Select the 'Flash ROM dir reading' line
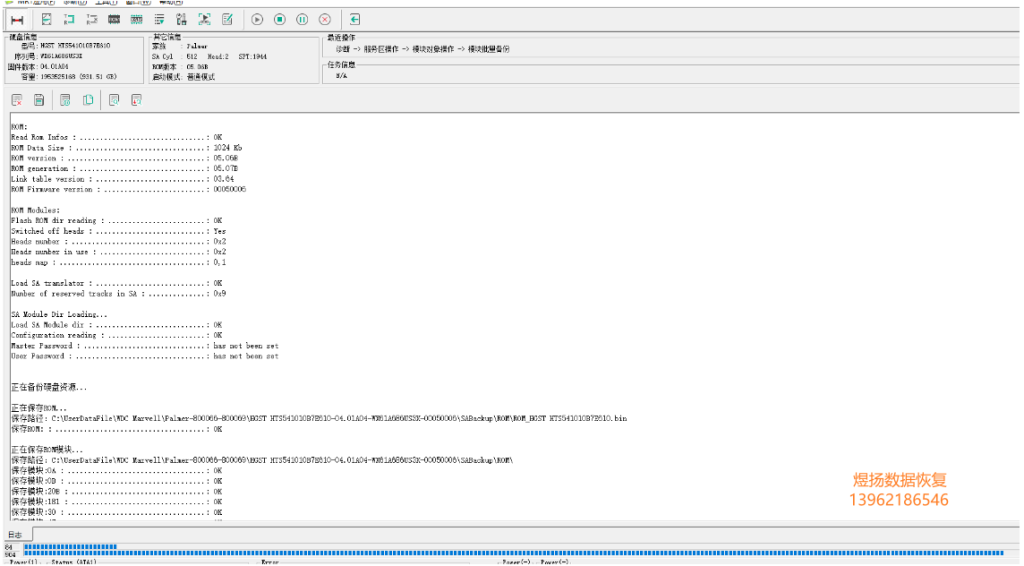 tap(117, 221)
